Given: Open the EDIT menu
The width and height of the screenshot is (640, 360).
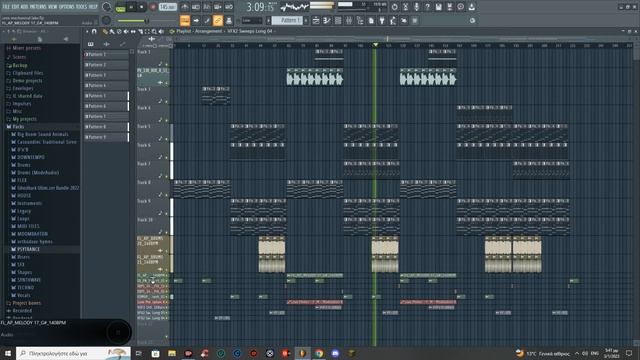Looking at the screenshot, I should point(15,7).
